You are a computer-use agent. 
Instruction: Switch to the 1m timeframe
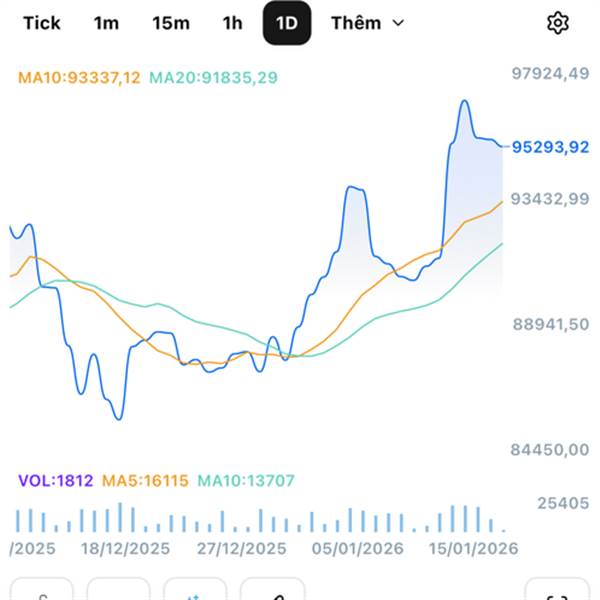point(106,23)
